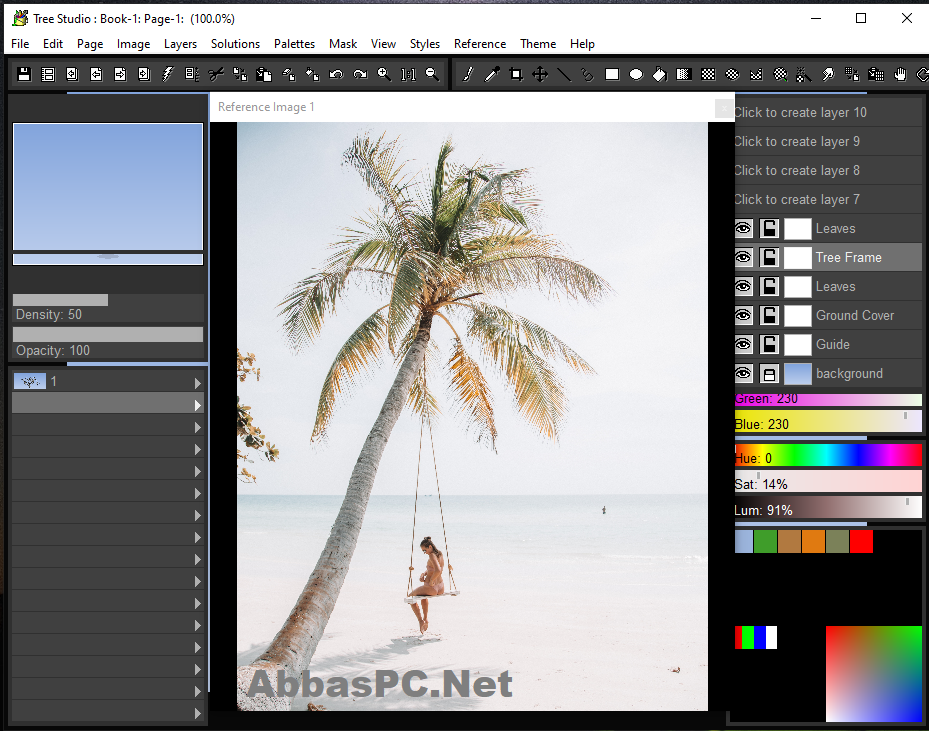Select the eyedropper color picker tool
The image size is (929, 731).
click(492, 74)
